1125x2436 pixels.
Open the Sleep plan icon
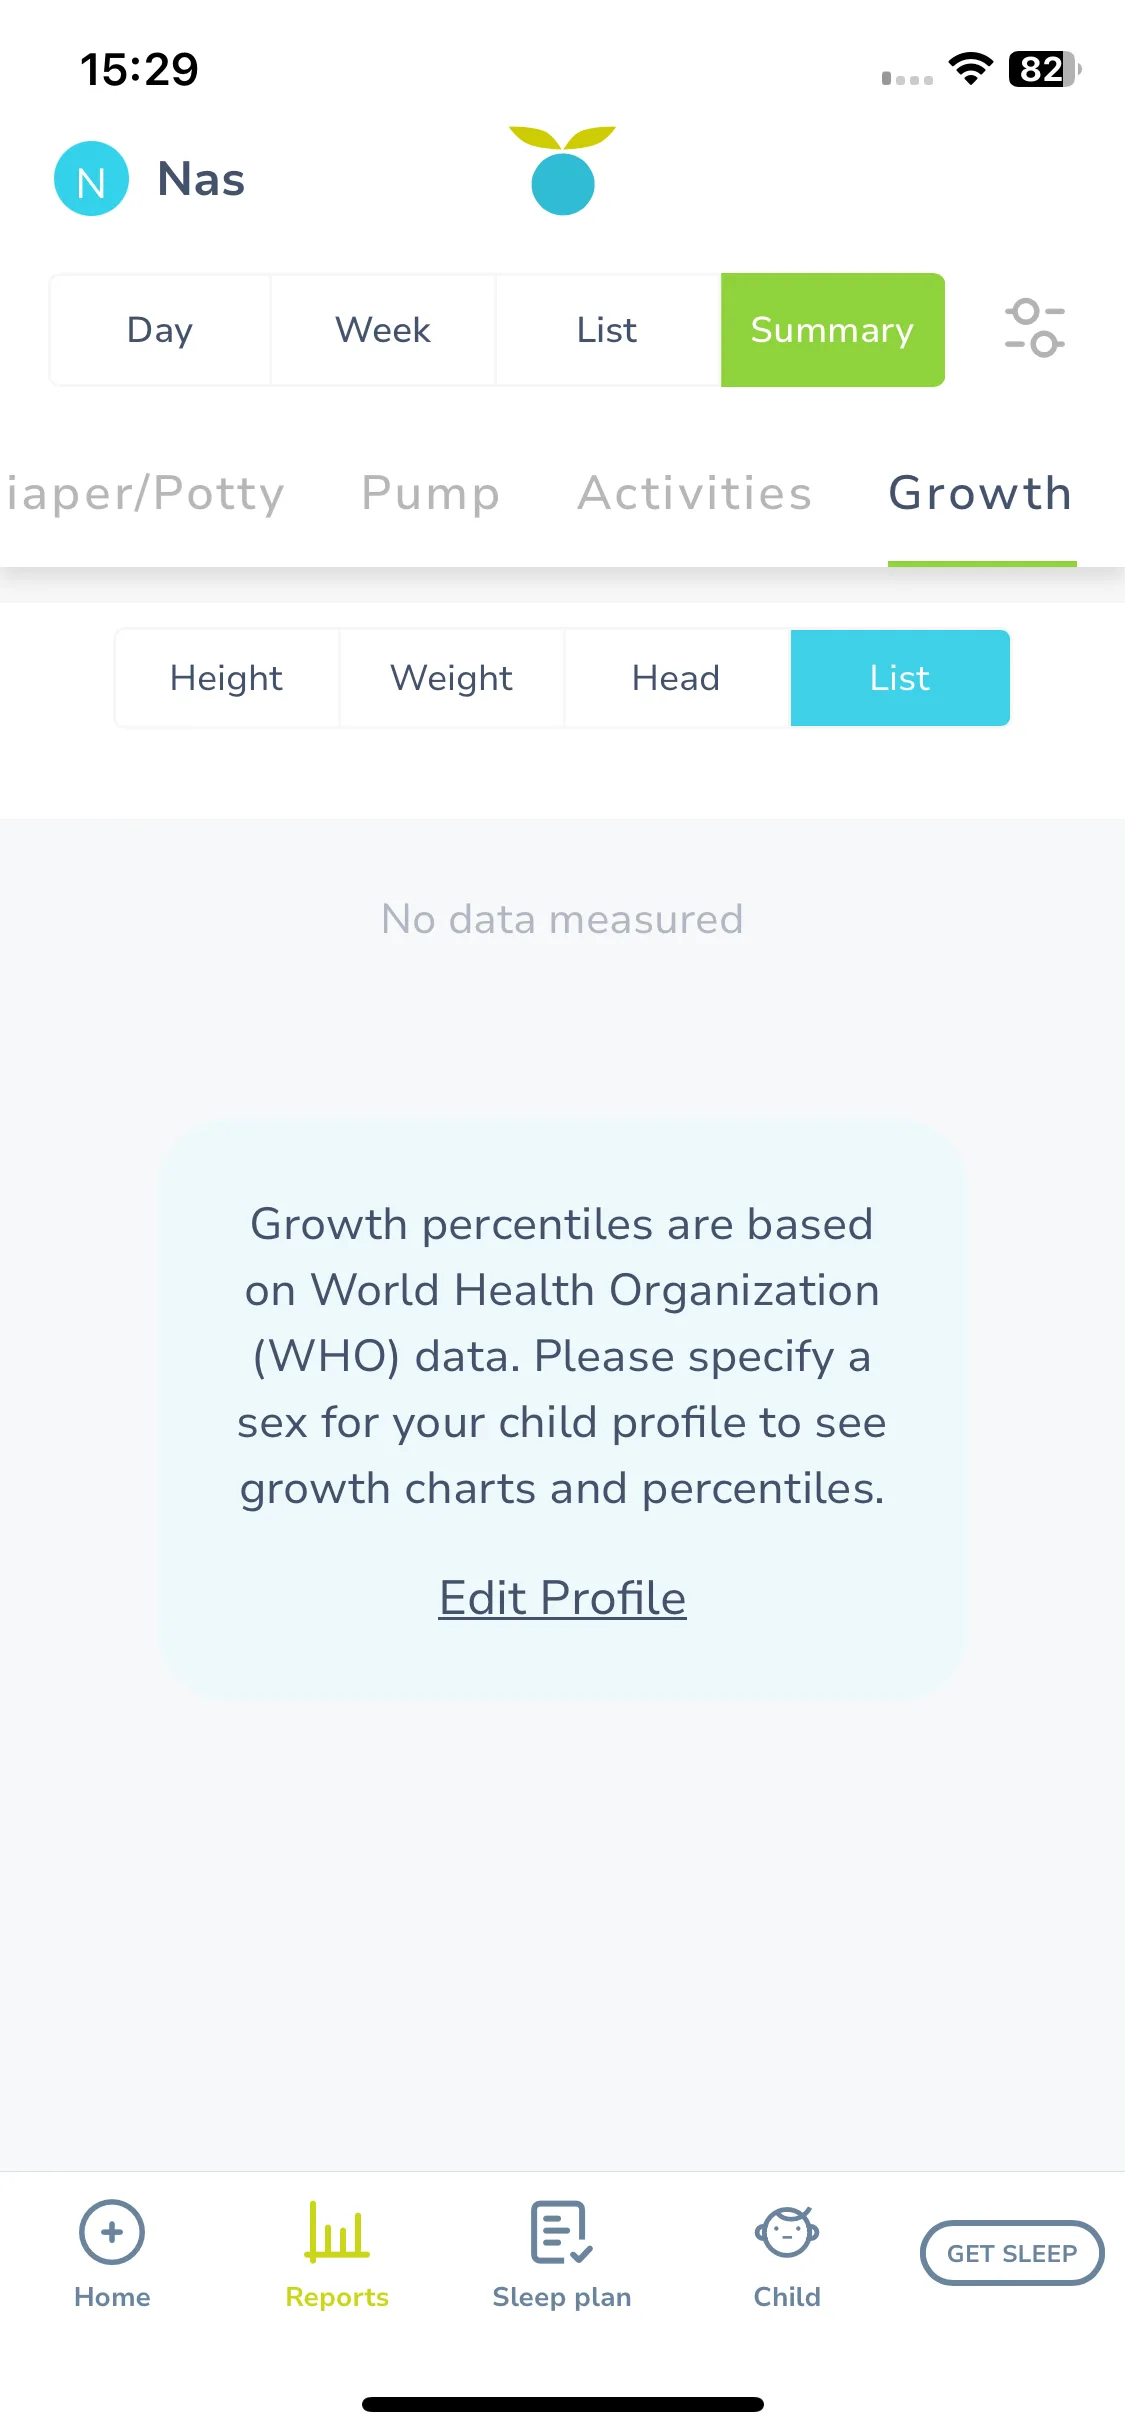[x=562, y=2232]
